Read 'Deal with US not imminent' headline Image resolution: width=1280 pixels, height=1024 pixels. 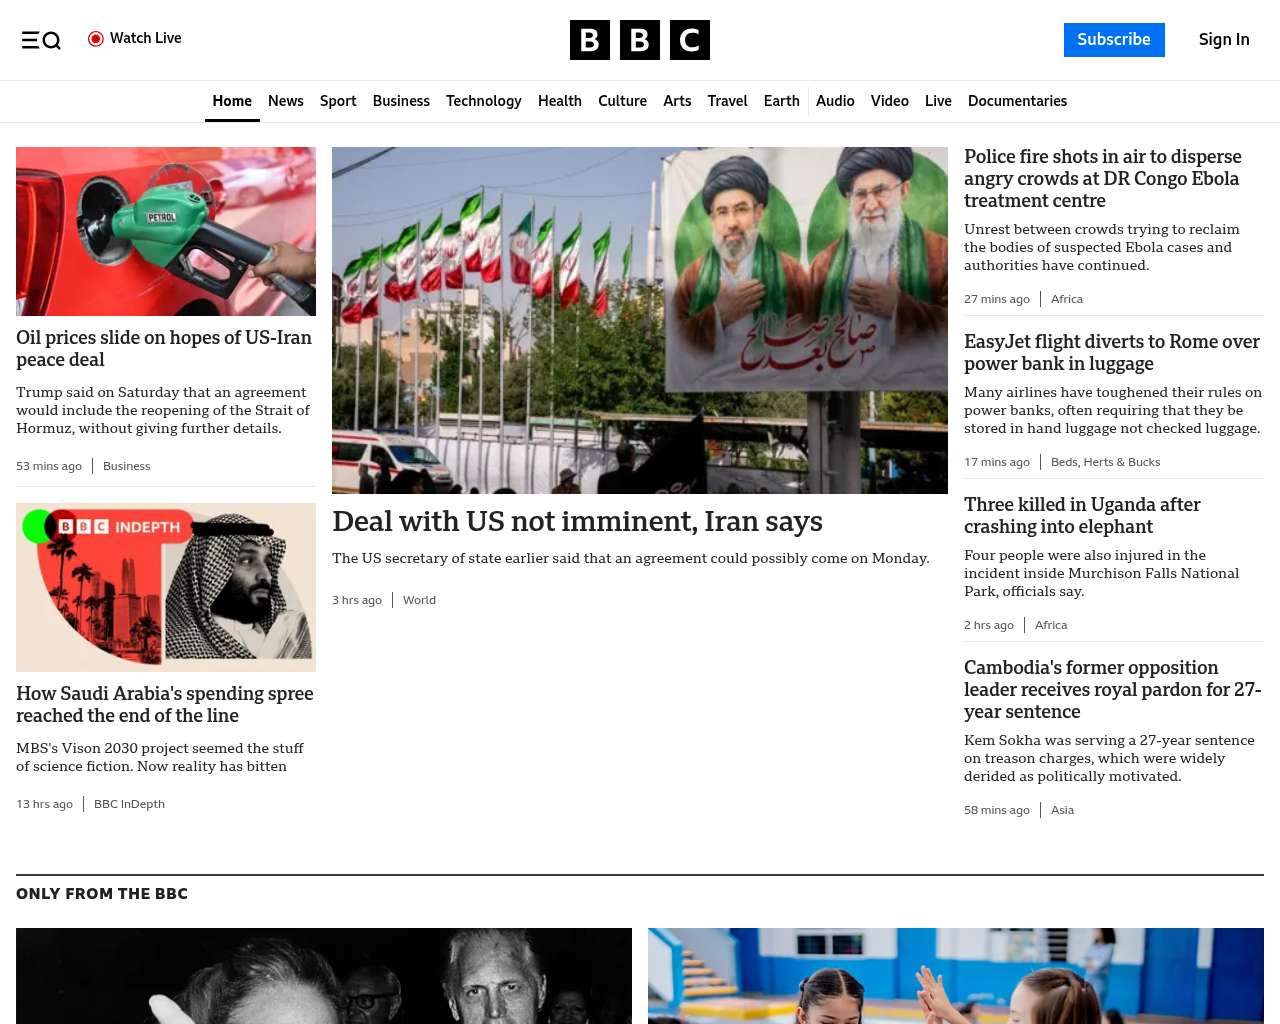coord(577,522)
